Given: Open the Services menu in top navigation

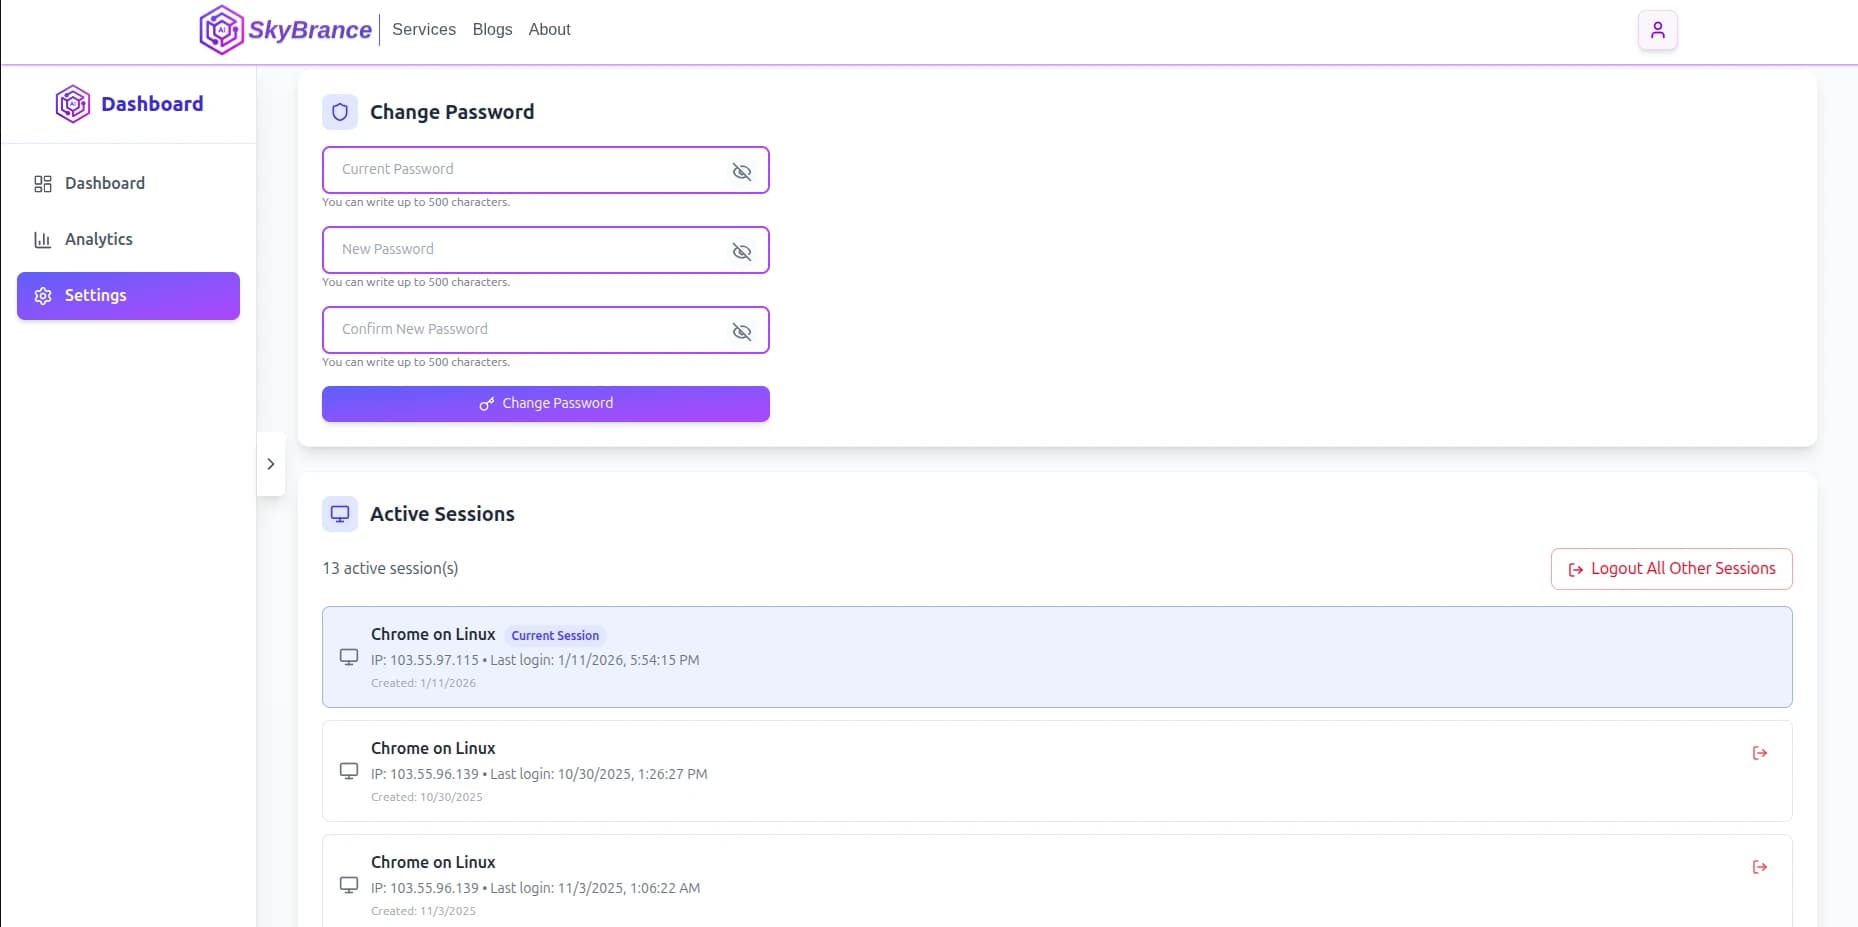Looking at the screenshot, I should coord(424,30).
